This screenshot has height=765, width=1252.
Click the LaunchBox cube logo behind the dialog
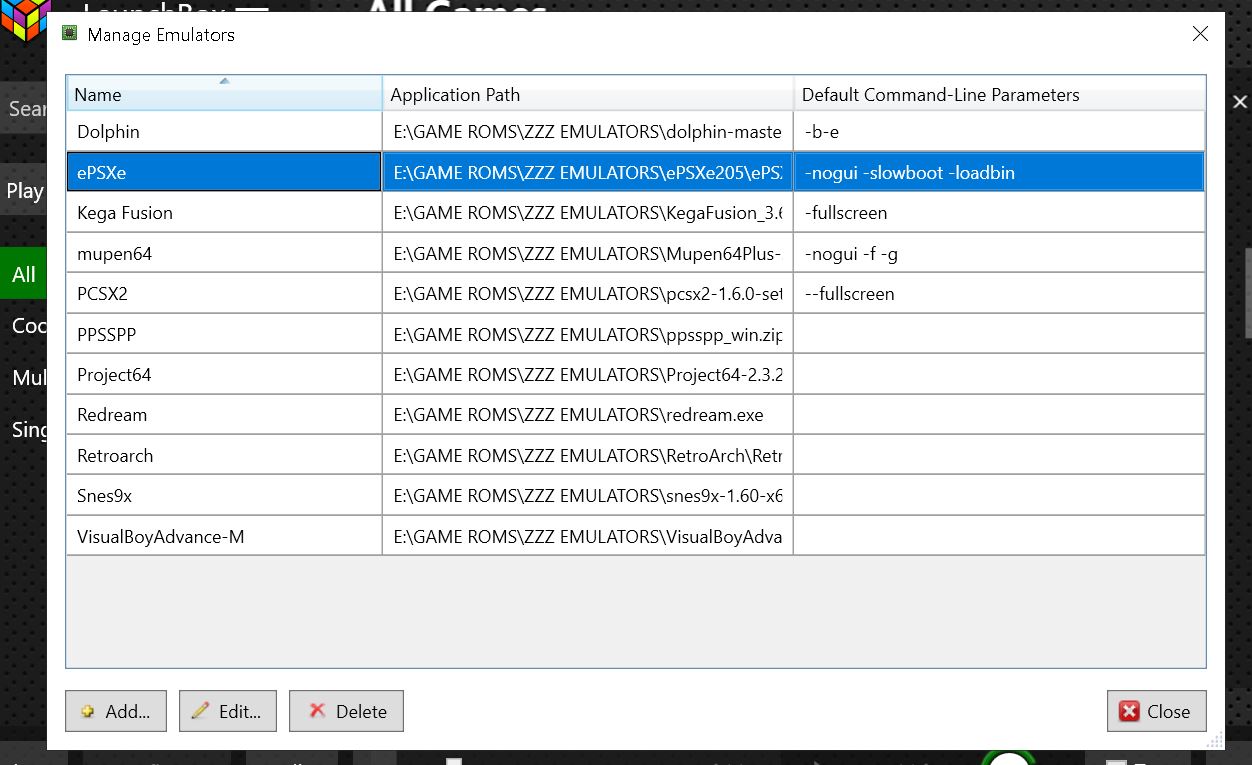[x=24, y=18]
